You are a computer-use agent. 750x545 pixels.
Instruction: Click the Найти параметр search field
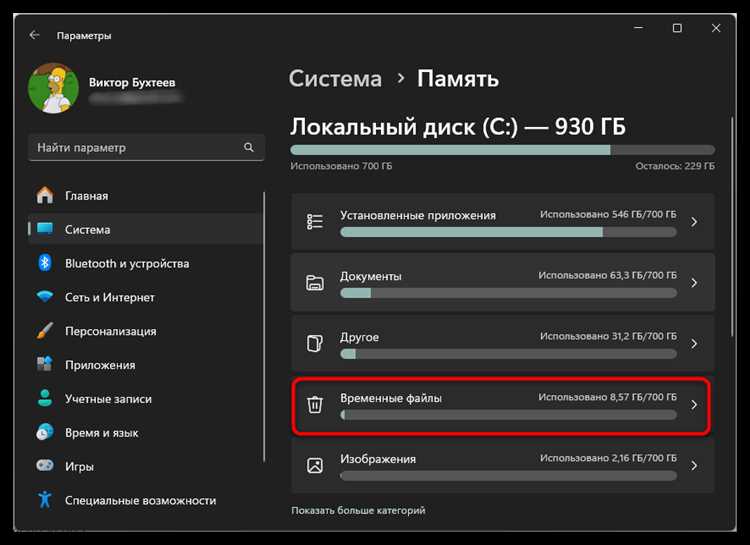pos(146,147)
